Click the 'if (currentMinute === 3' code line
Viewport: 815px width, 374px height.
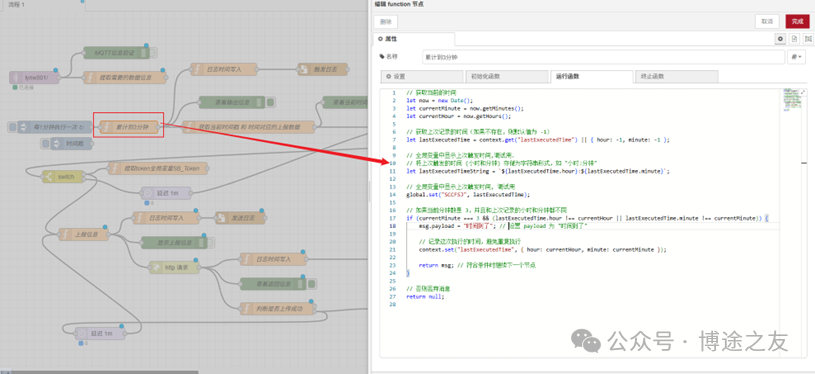[x=587, y=219]
